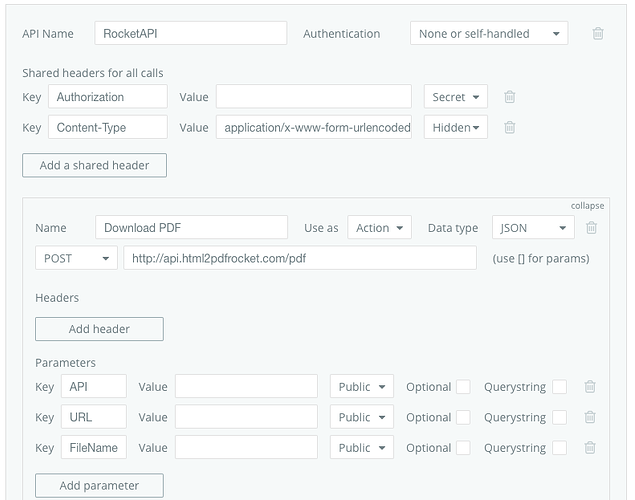
Task: Delete the Download PDF call trash icon
Action: tap(591, 228)
